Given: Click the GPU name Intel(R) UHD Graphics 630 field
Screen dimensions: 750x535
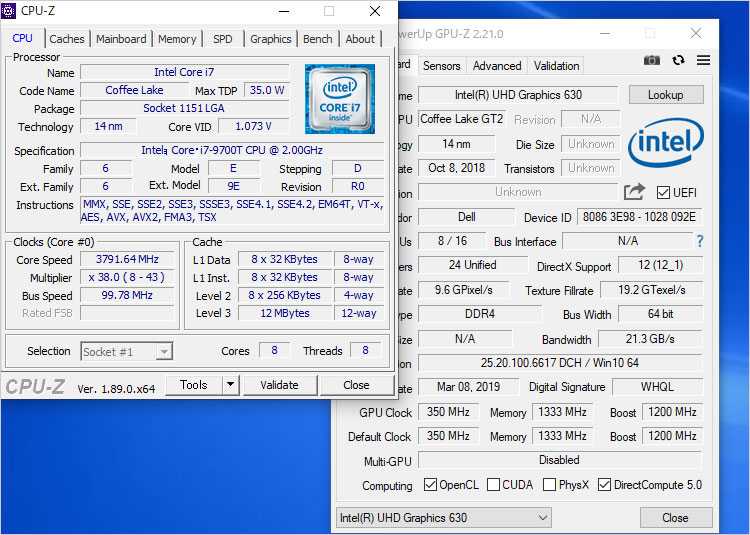Looking at the screenshot, I should [518, 95].
